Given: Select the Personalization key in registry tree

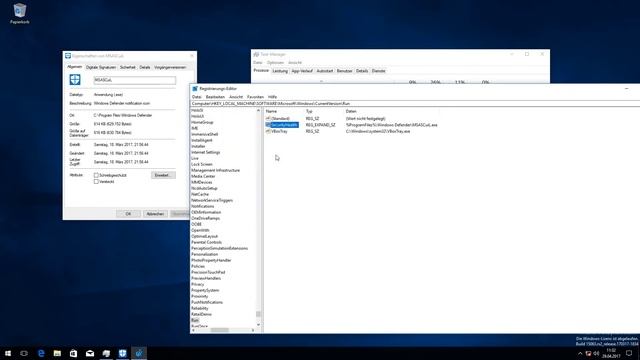Looking at the screenshot, I should (x=204, y=254).
